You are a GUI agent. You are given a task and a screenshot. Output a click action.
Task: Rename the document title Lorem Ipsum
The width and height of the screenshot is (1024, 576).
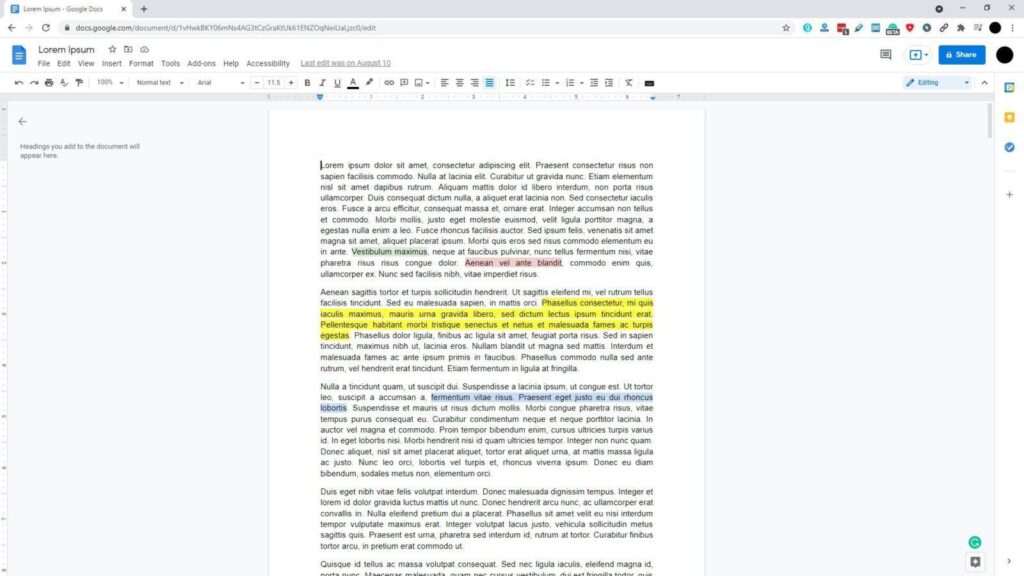tap(66, 50)
